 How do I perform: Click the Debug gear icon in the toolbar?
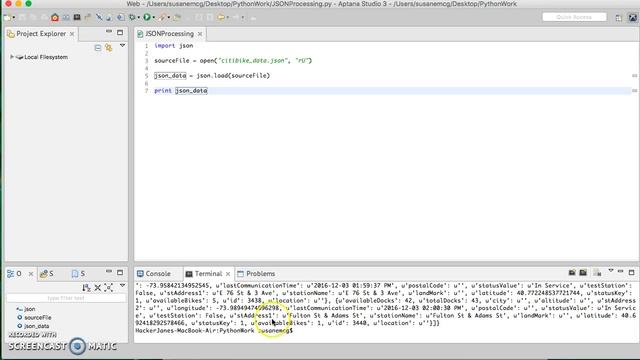click(132, 18)
